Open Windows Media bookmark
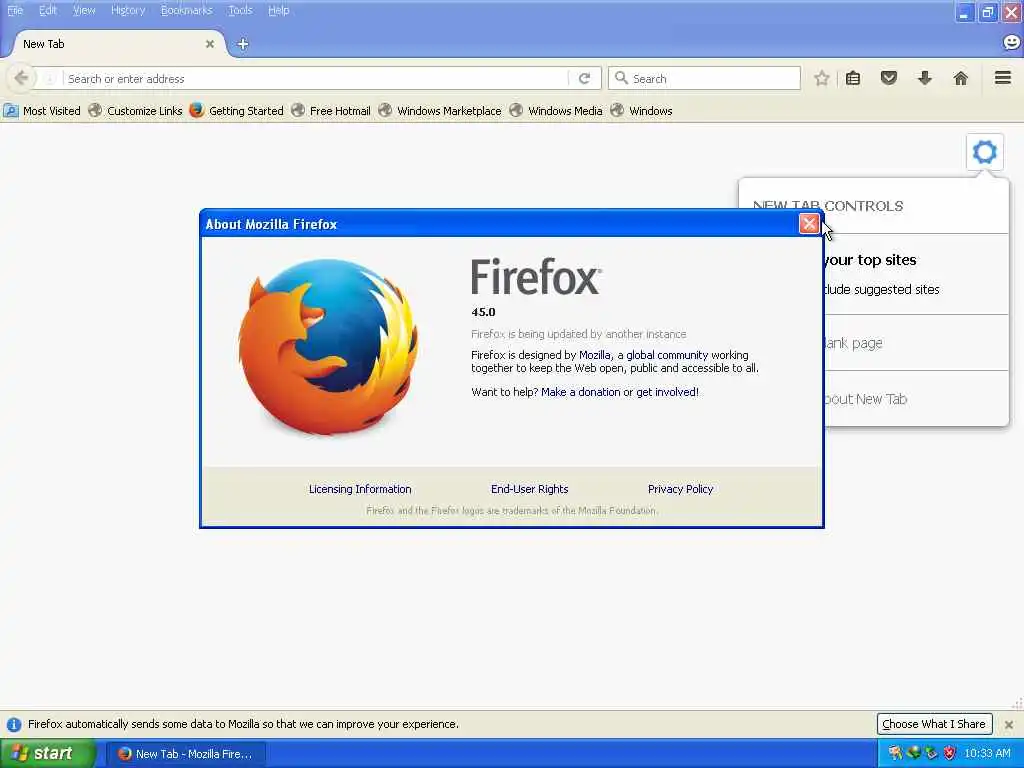The width and height of the screenshot is (1024, 768). click(556, 111)
